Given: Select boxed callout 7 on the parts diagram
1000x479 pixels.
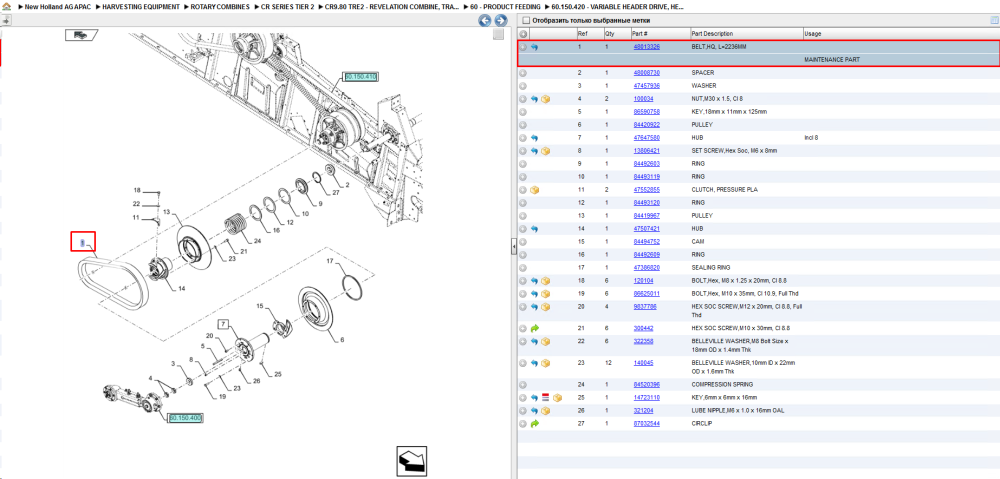Looking at the screenshot, I should [x=223, y=324].
